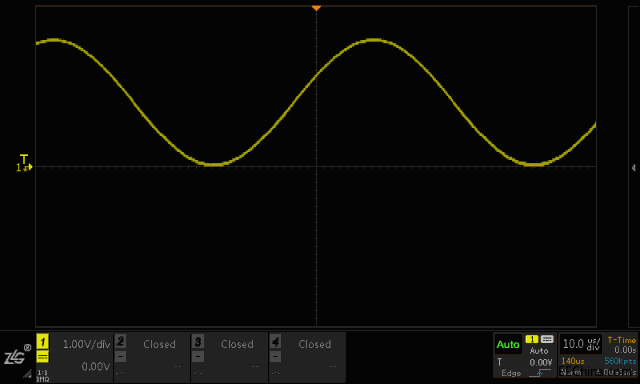Viewport: 640px width, 384px height.
Task: Turn on channel 3 number badge
Action: click(x=198, y=341)
